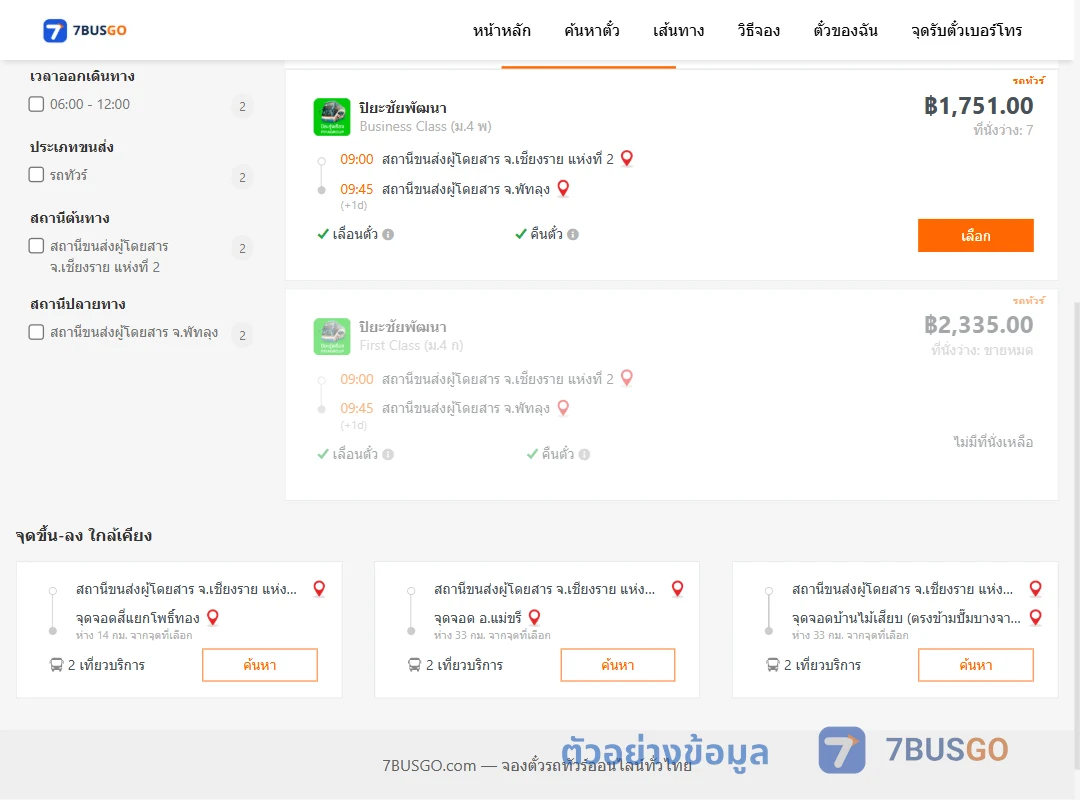Click the sold-out price ฿2,335.00
Screen dimensions: 1080x800
pos(978,325)
